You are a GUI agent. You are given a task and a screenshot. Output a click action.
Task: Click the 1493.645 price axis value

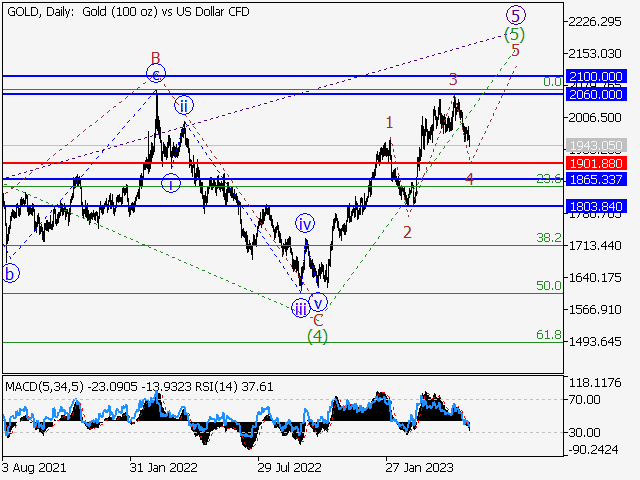(x=595, y=341)
